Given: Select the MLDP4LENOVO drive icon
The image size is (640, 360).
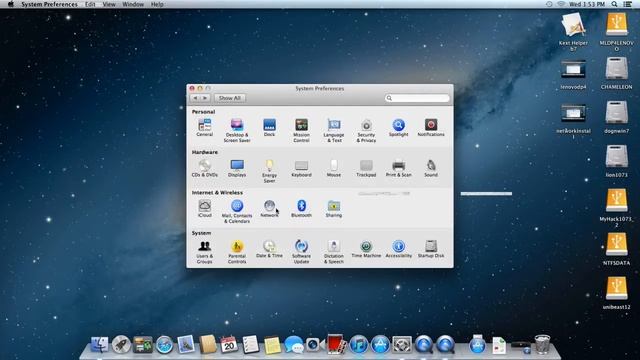Looking at the screenshot, I should point(616,31).
